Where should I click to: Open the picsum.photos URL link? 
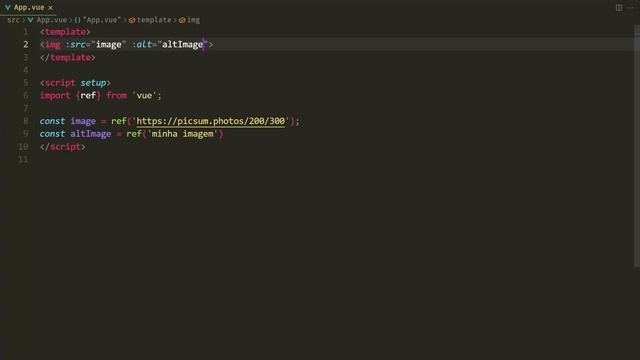[211, 121]
